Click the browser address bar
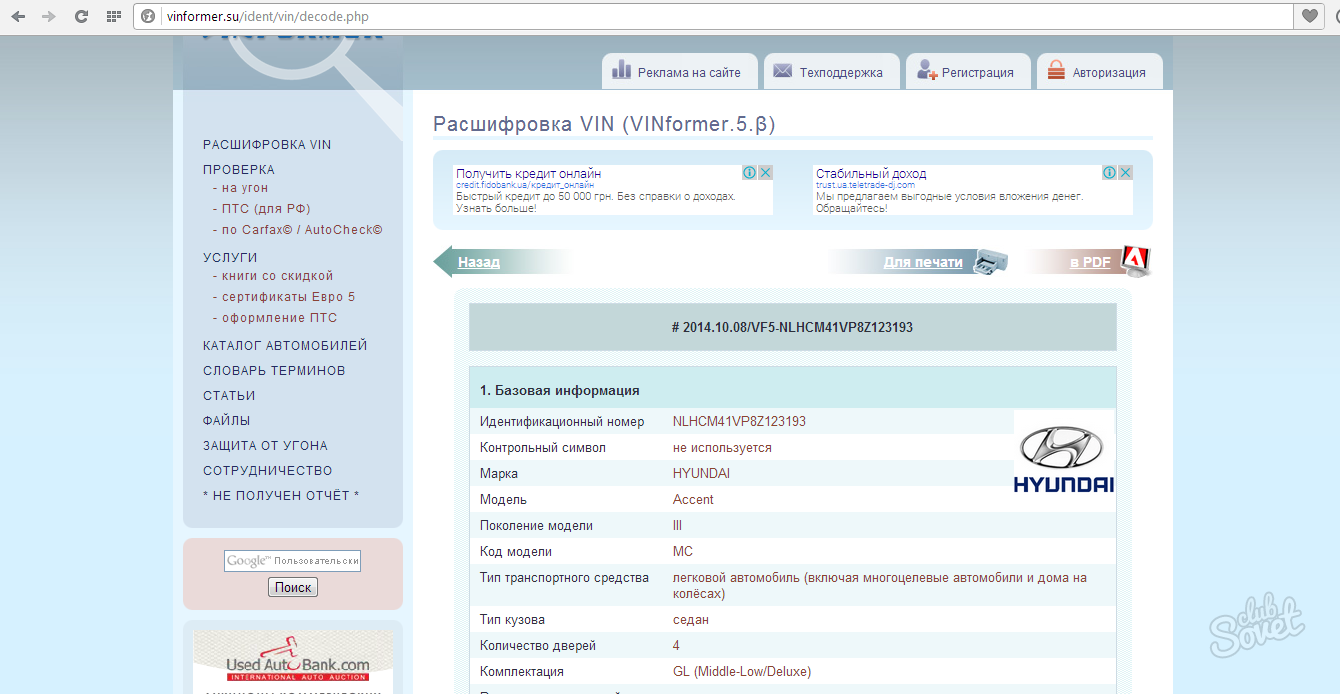The image size is (1340, 694). pyautogui.click(x=700, y=16)
